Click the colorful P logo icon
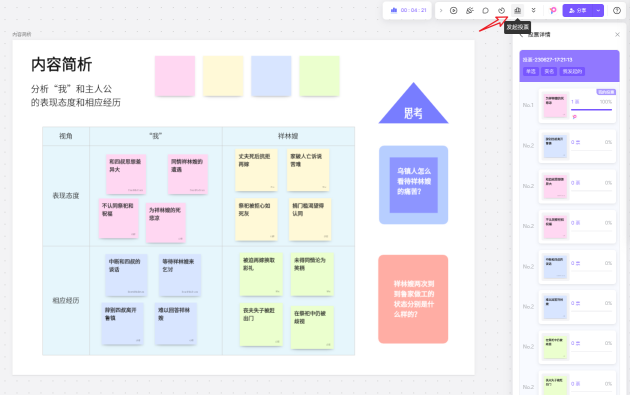This screenshot has width=630, height=395. (553, 10)
